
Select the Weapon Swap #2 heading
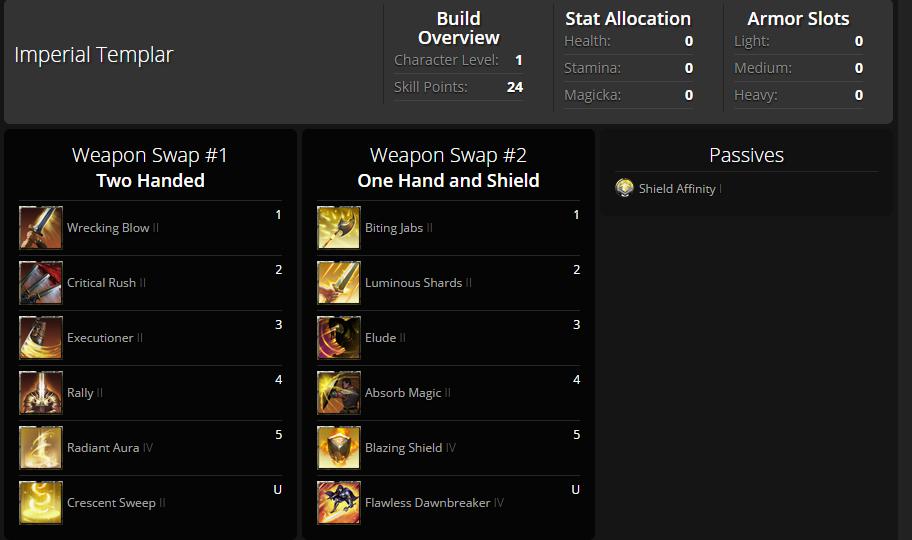coord(448,155)
